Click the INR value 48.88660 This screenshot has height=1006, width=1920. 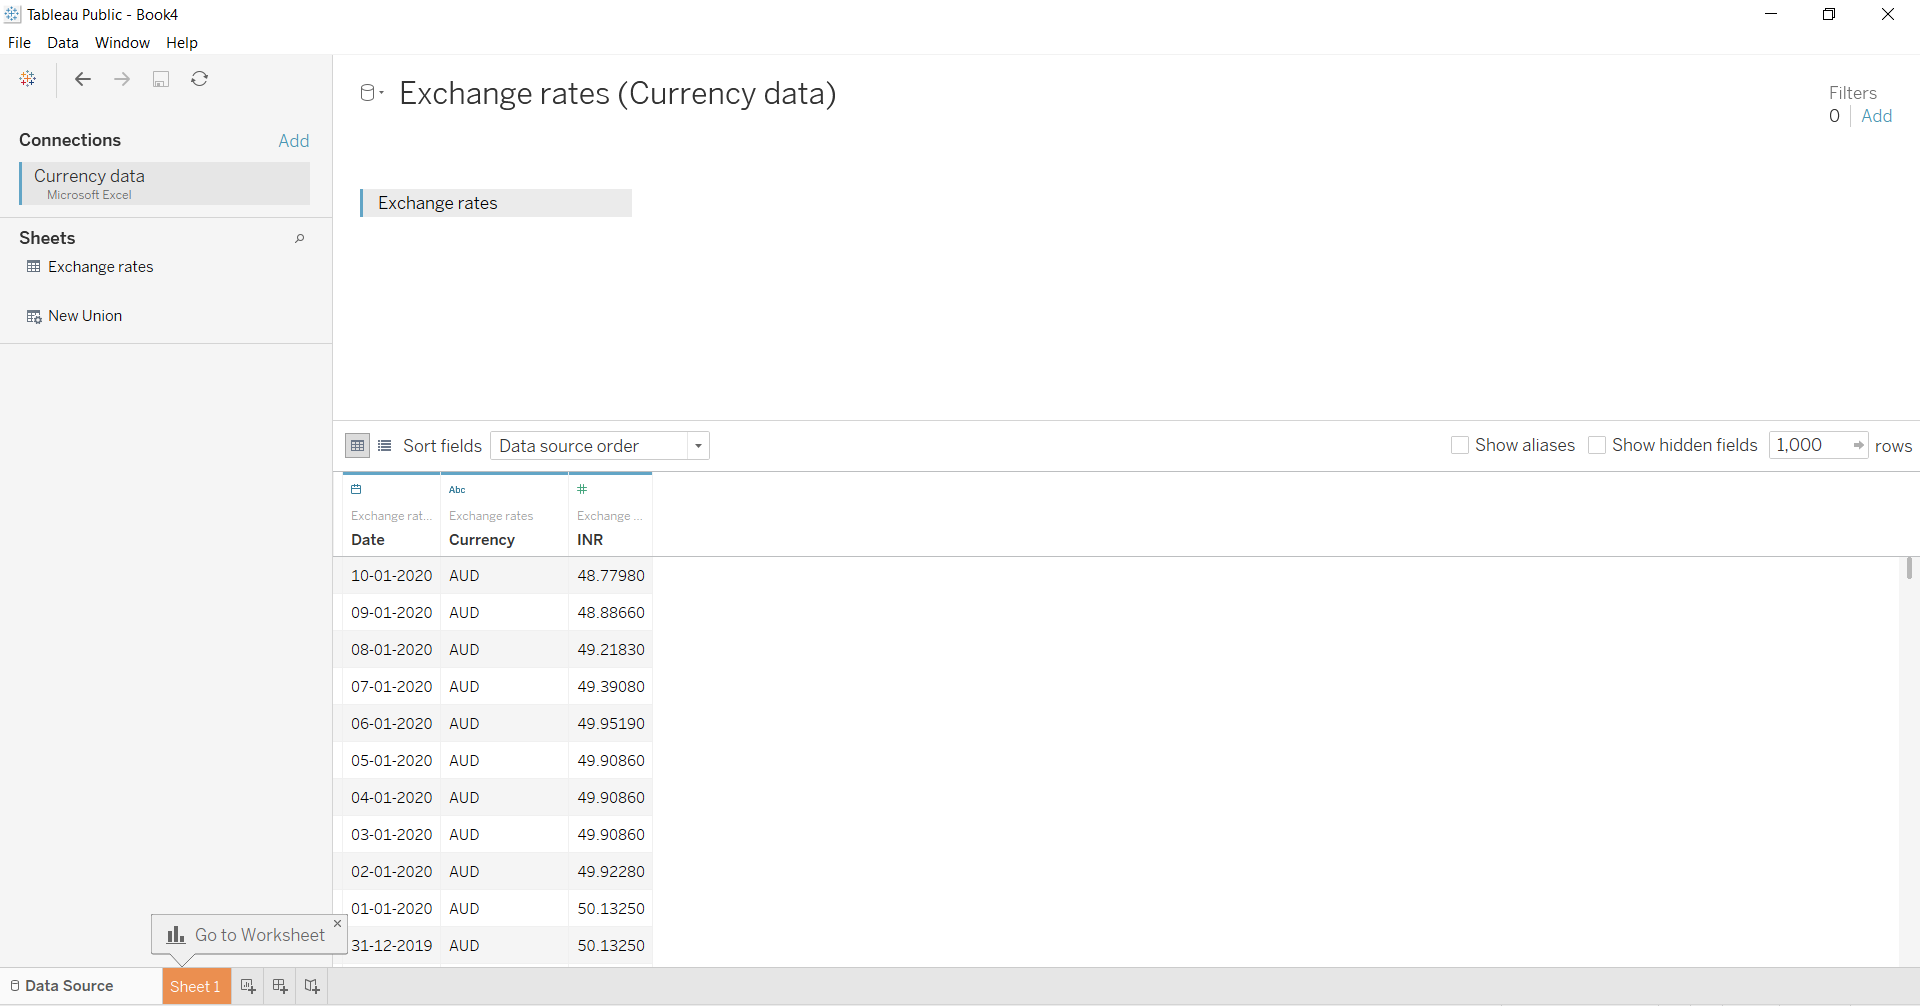611,613
